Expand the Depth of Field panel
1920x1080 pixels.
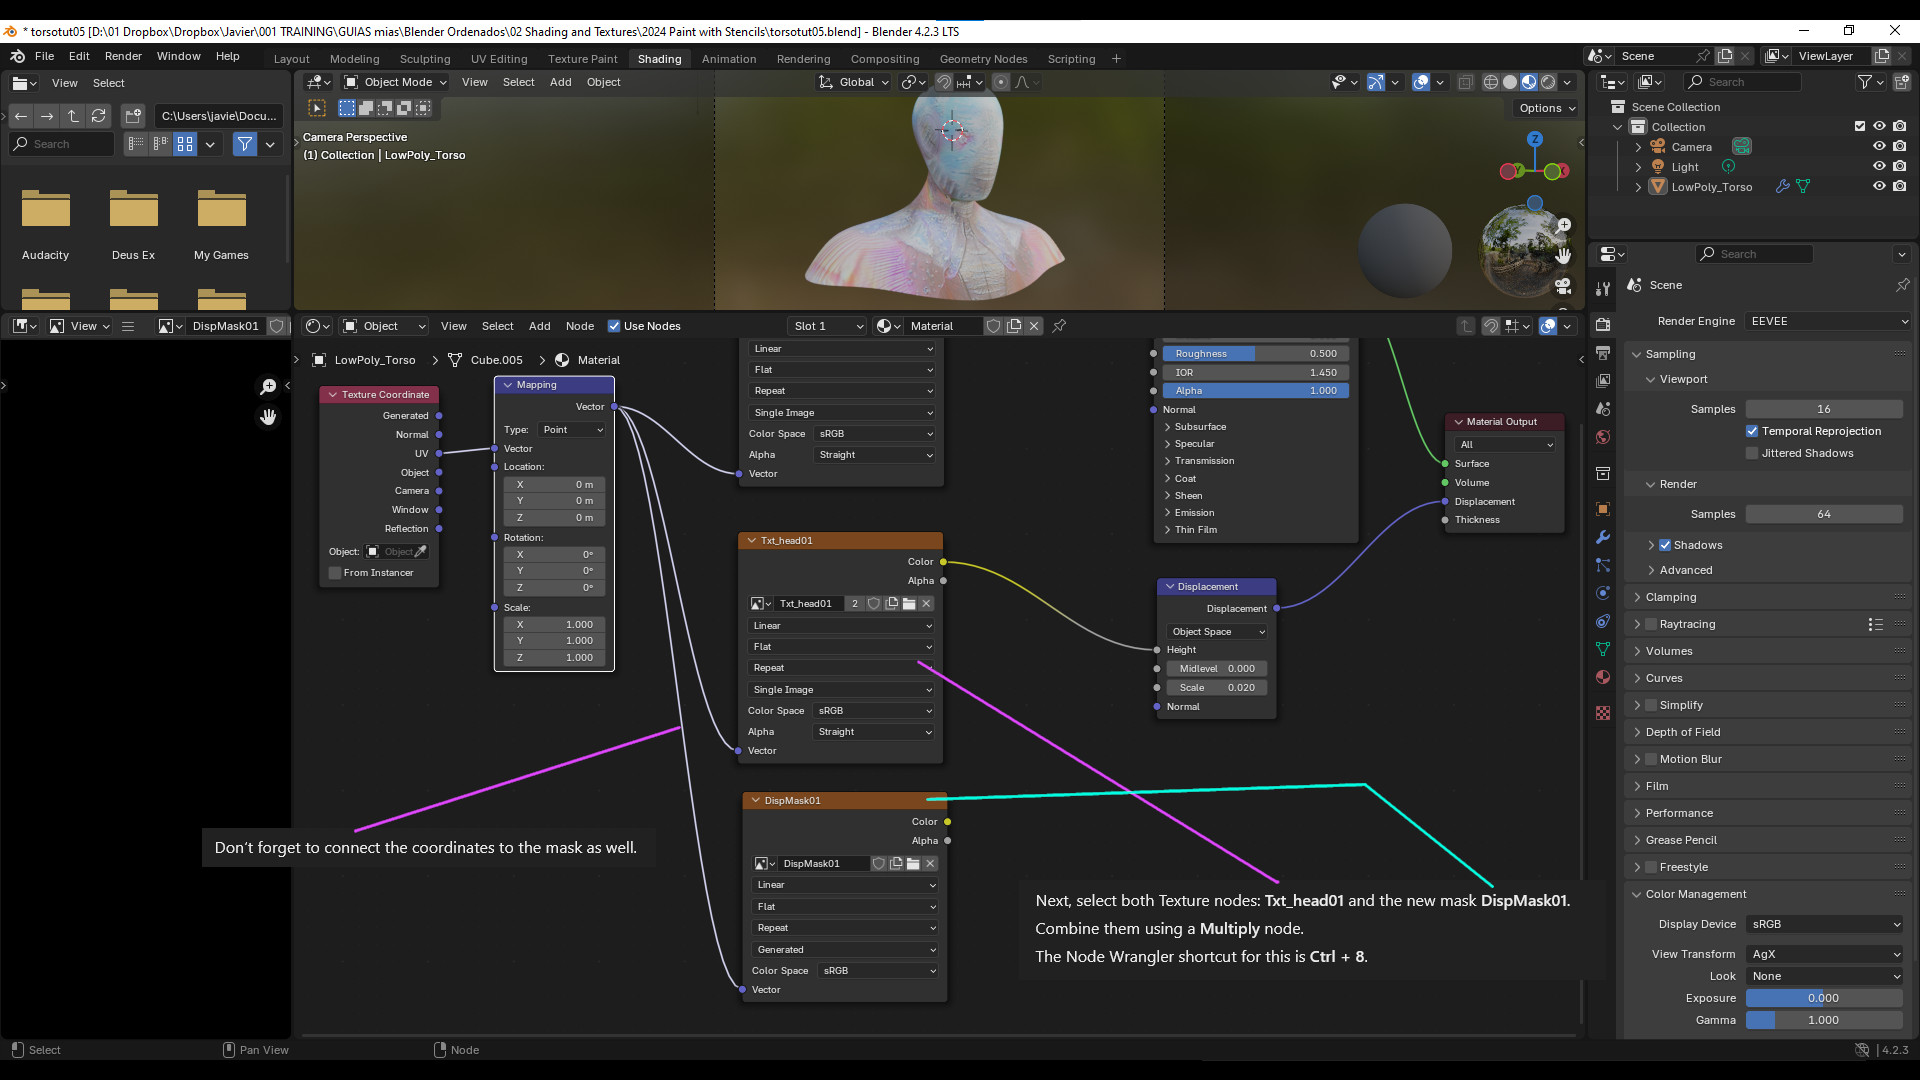click(x=1682, y=732)
